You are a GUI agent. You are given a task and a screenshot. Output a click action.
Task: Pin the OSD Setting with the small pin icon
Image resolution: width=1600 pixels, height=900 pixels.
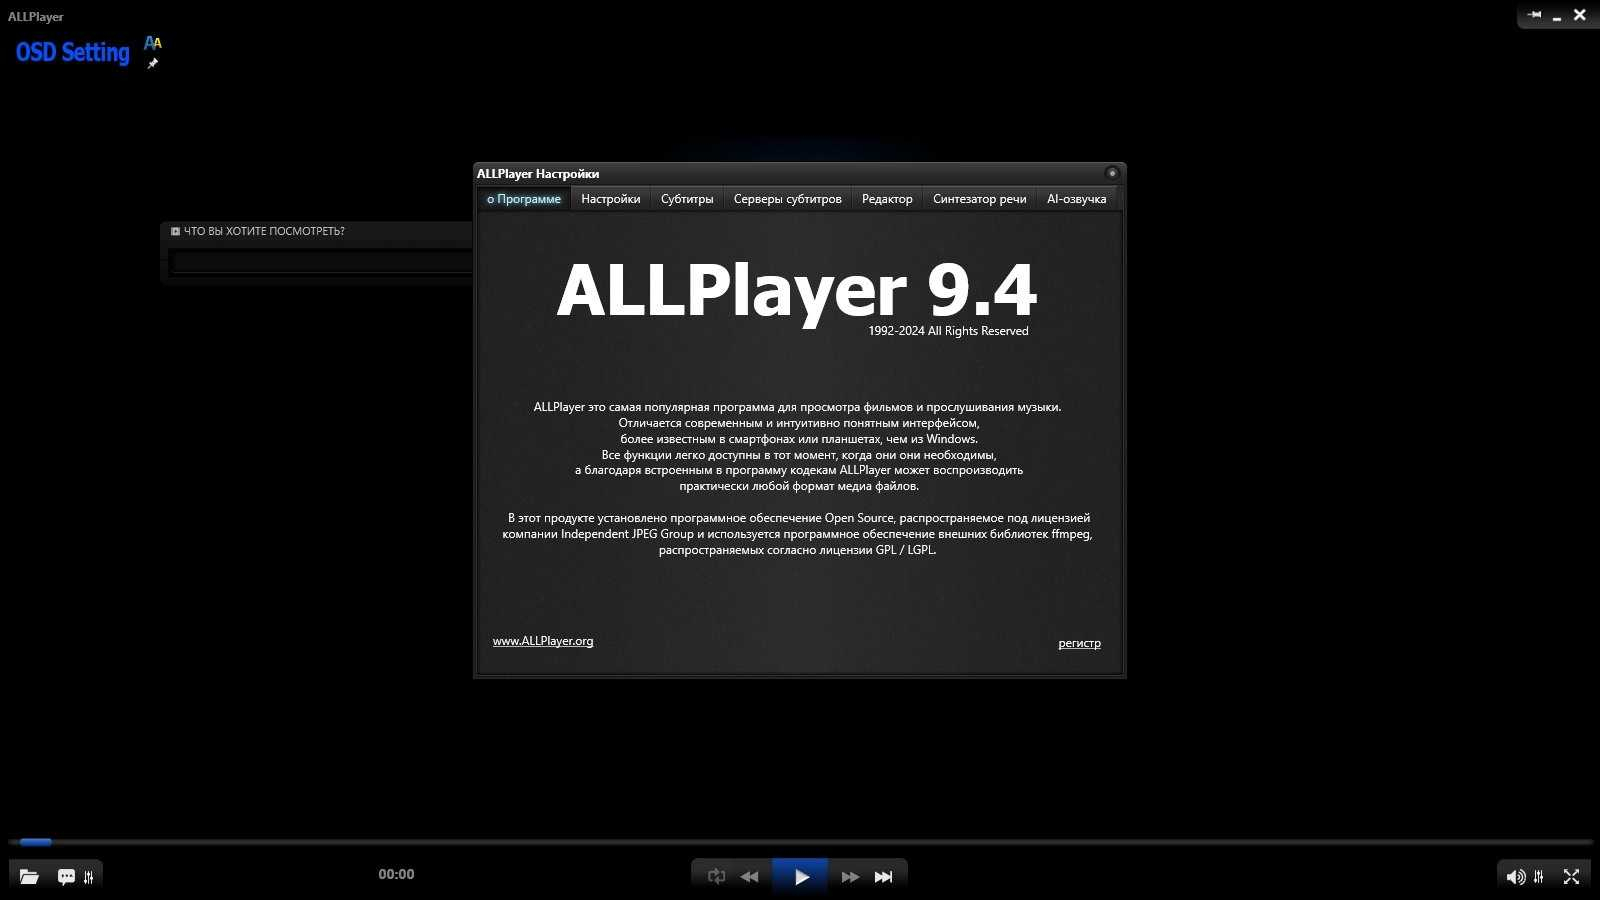click(153, 63)
